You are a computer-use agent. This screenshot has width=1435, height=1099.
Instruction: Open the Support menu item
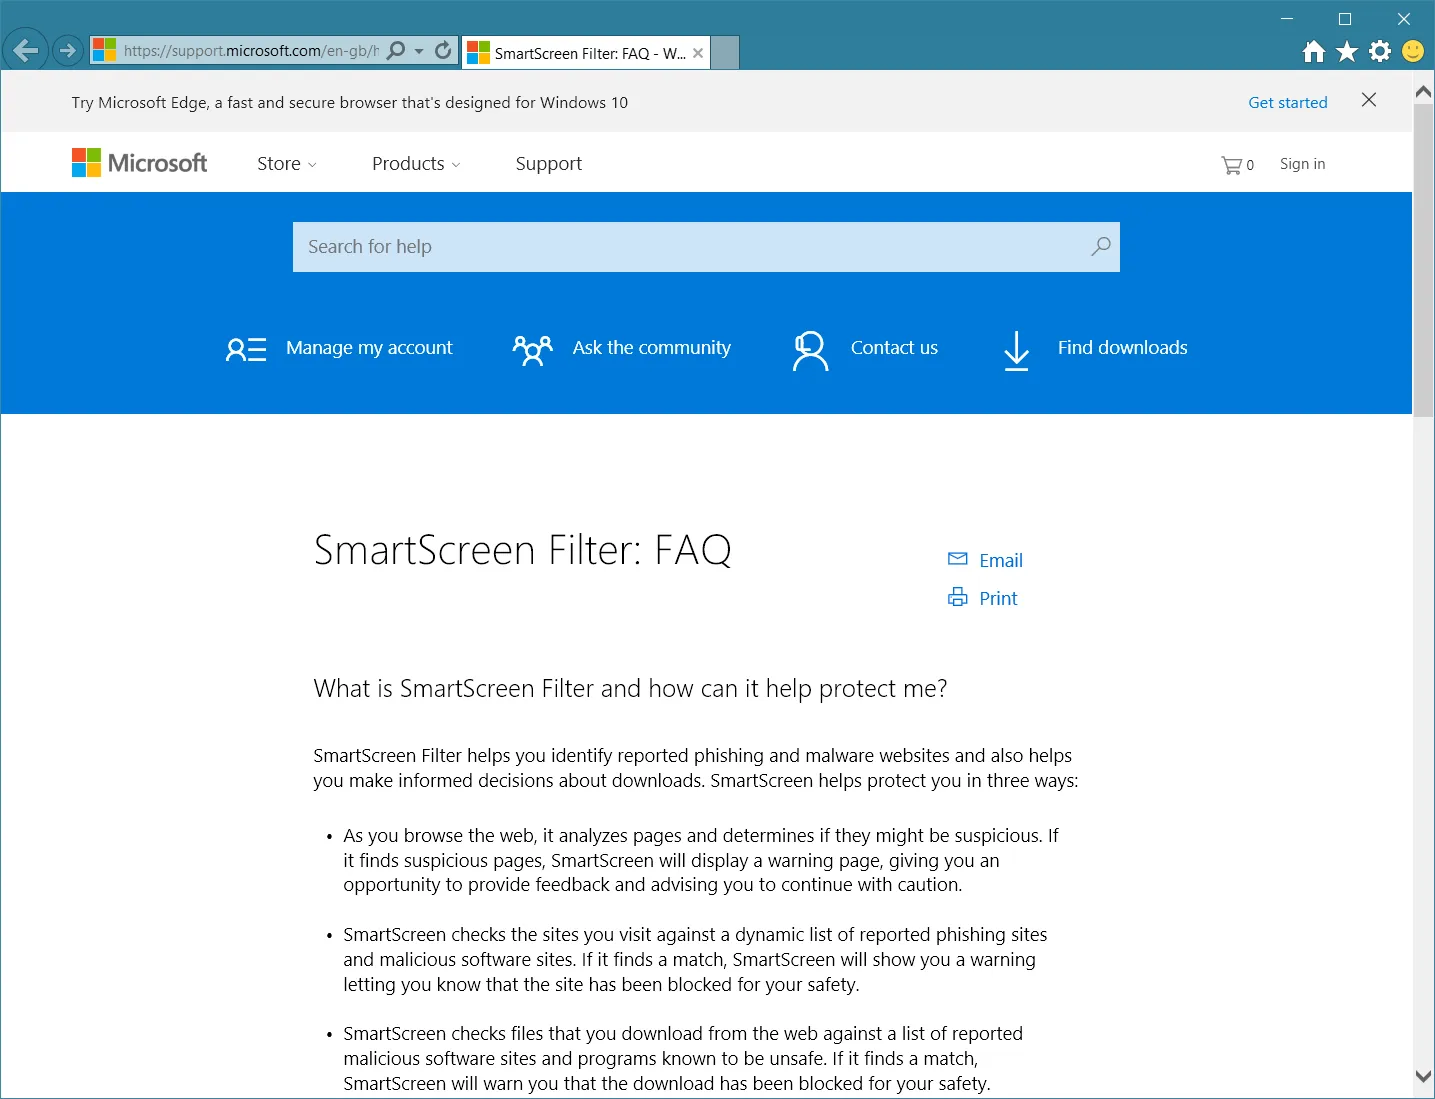548,163
